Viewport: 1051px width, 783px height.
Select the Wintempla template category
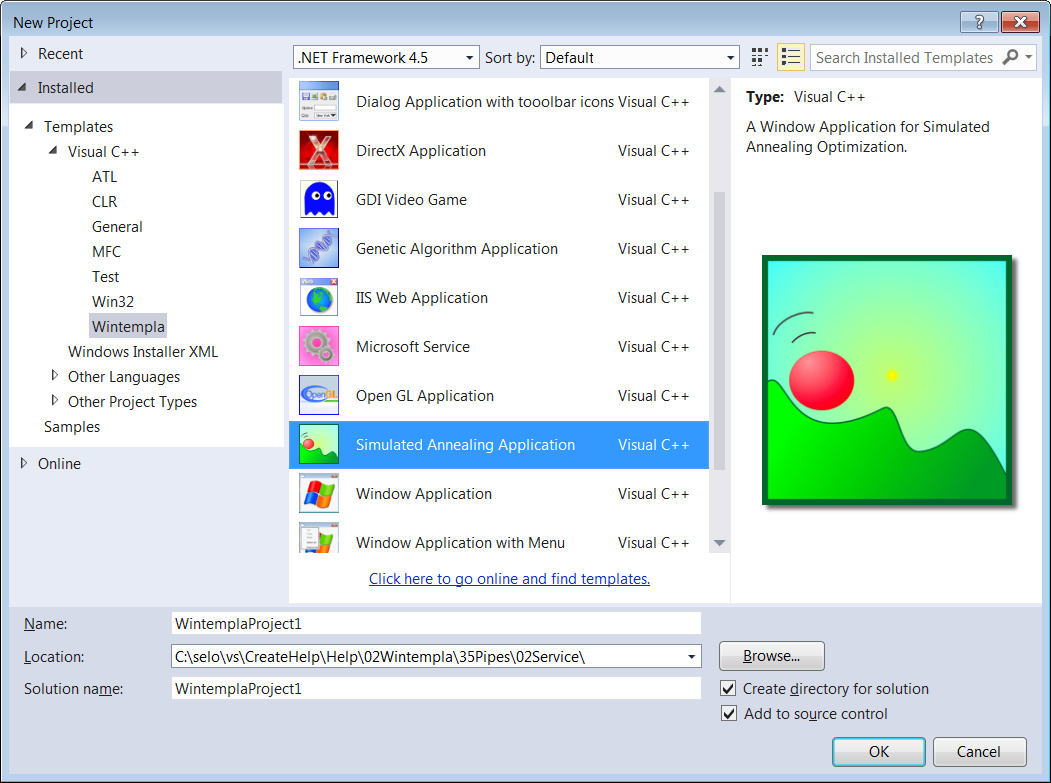pyautogui.click(x=128, y=326)
